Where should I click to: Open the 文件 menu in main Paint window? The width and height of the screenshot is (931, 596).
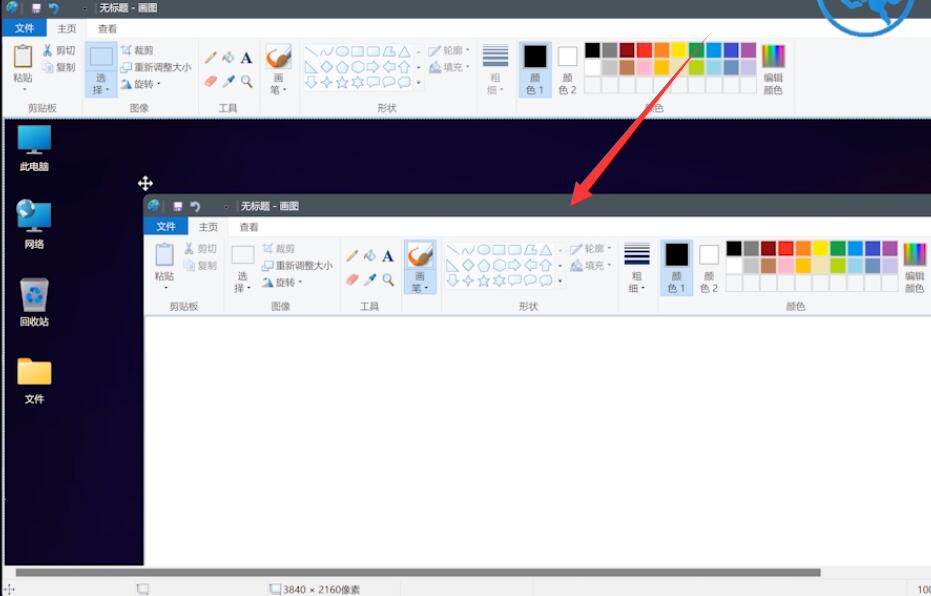coord(24,28)
